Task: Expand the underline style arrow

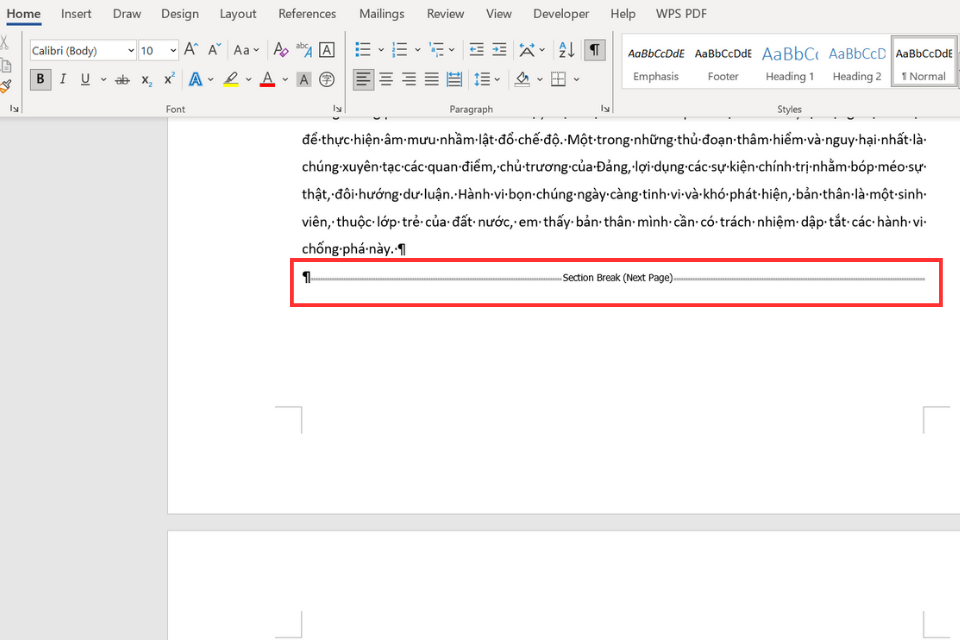Action: (103, 79)
